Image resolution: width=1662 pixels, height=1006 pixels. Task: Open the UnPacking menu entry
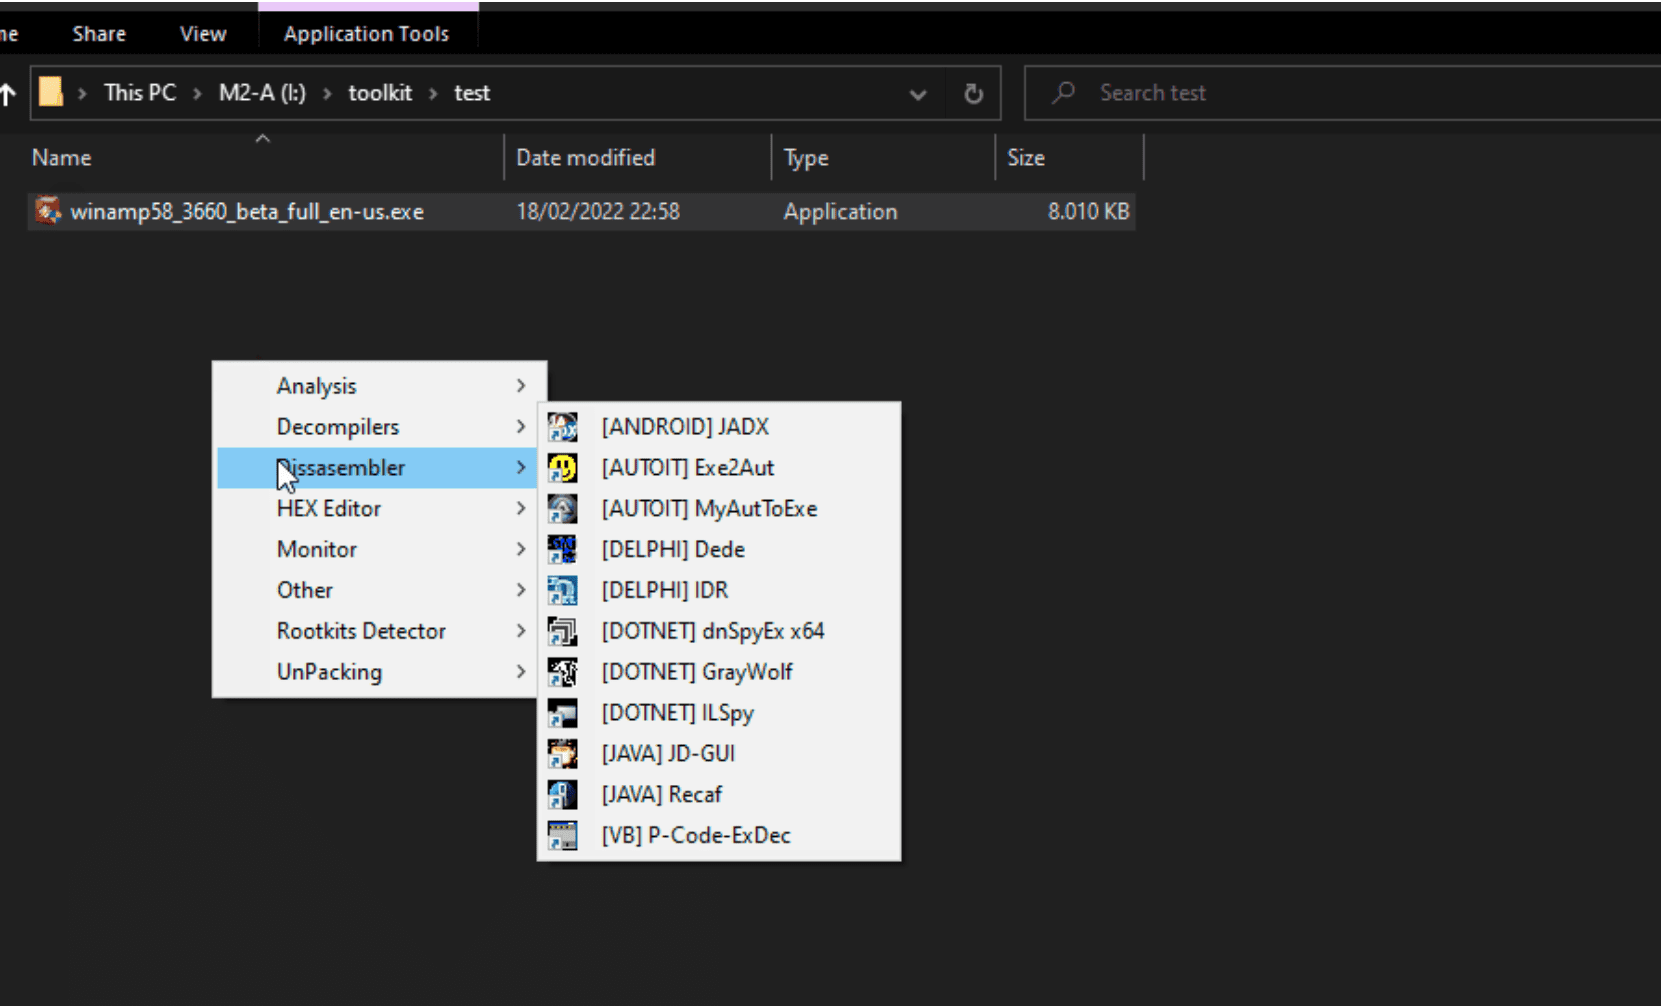pos(377,672)
